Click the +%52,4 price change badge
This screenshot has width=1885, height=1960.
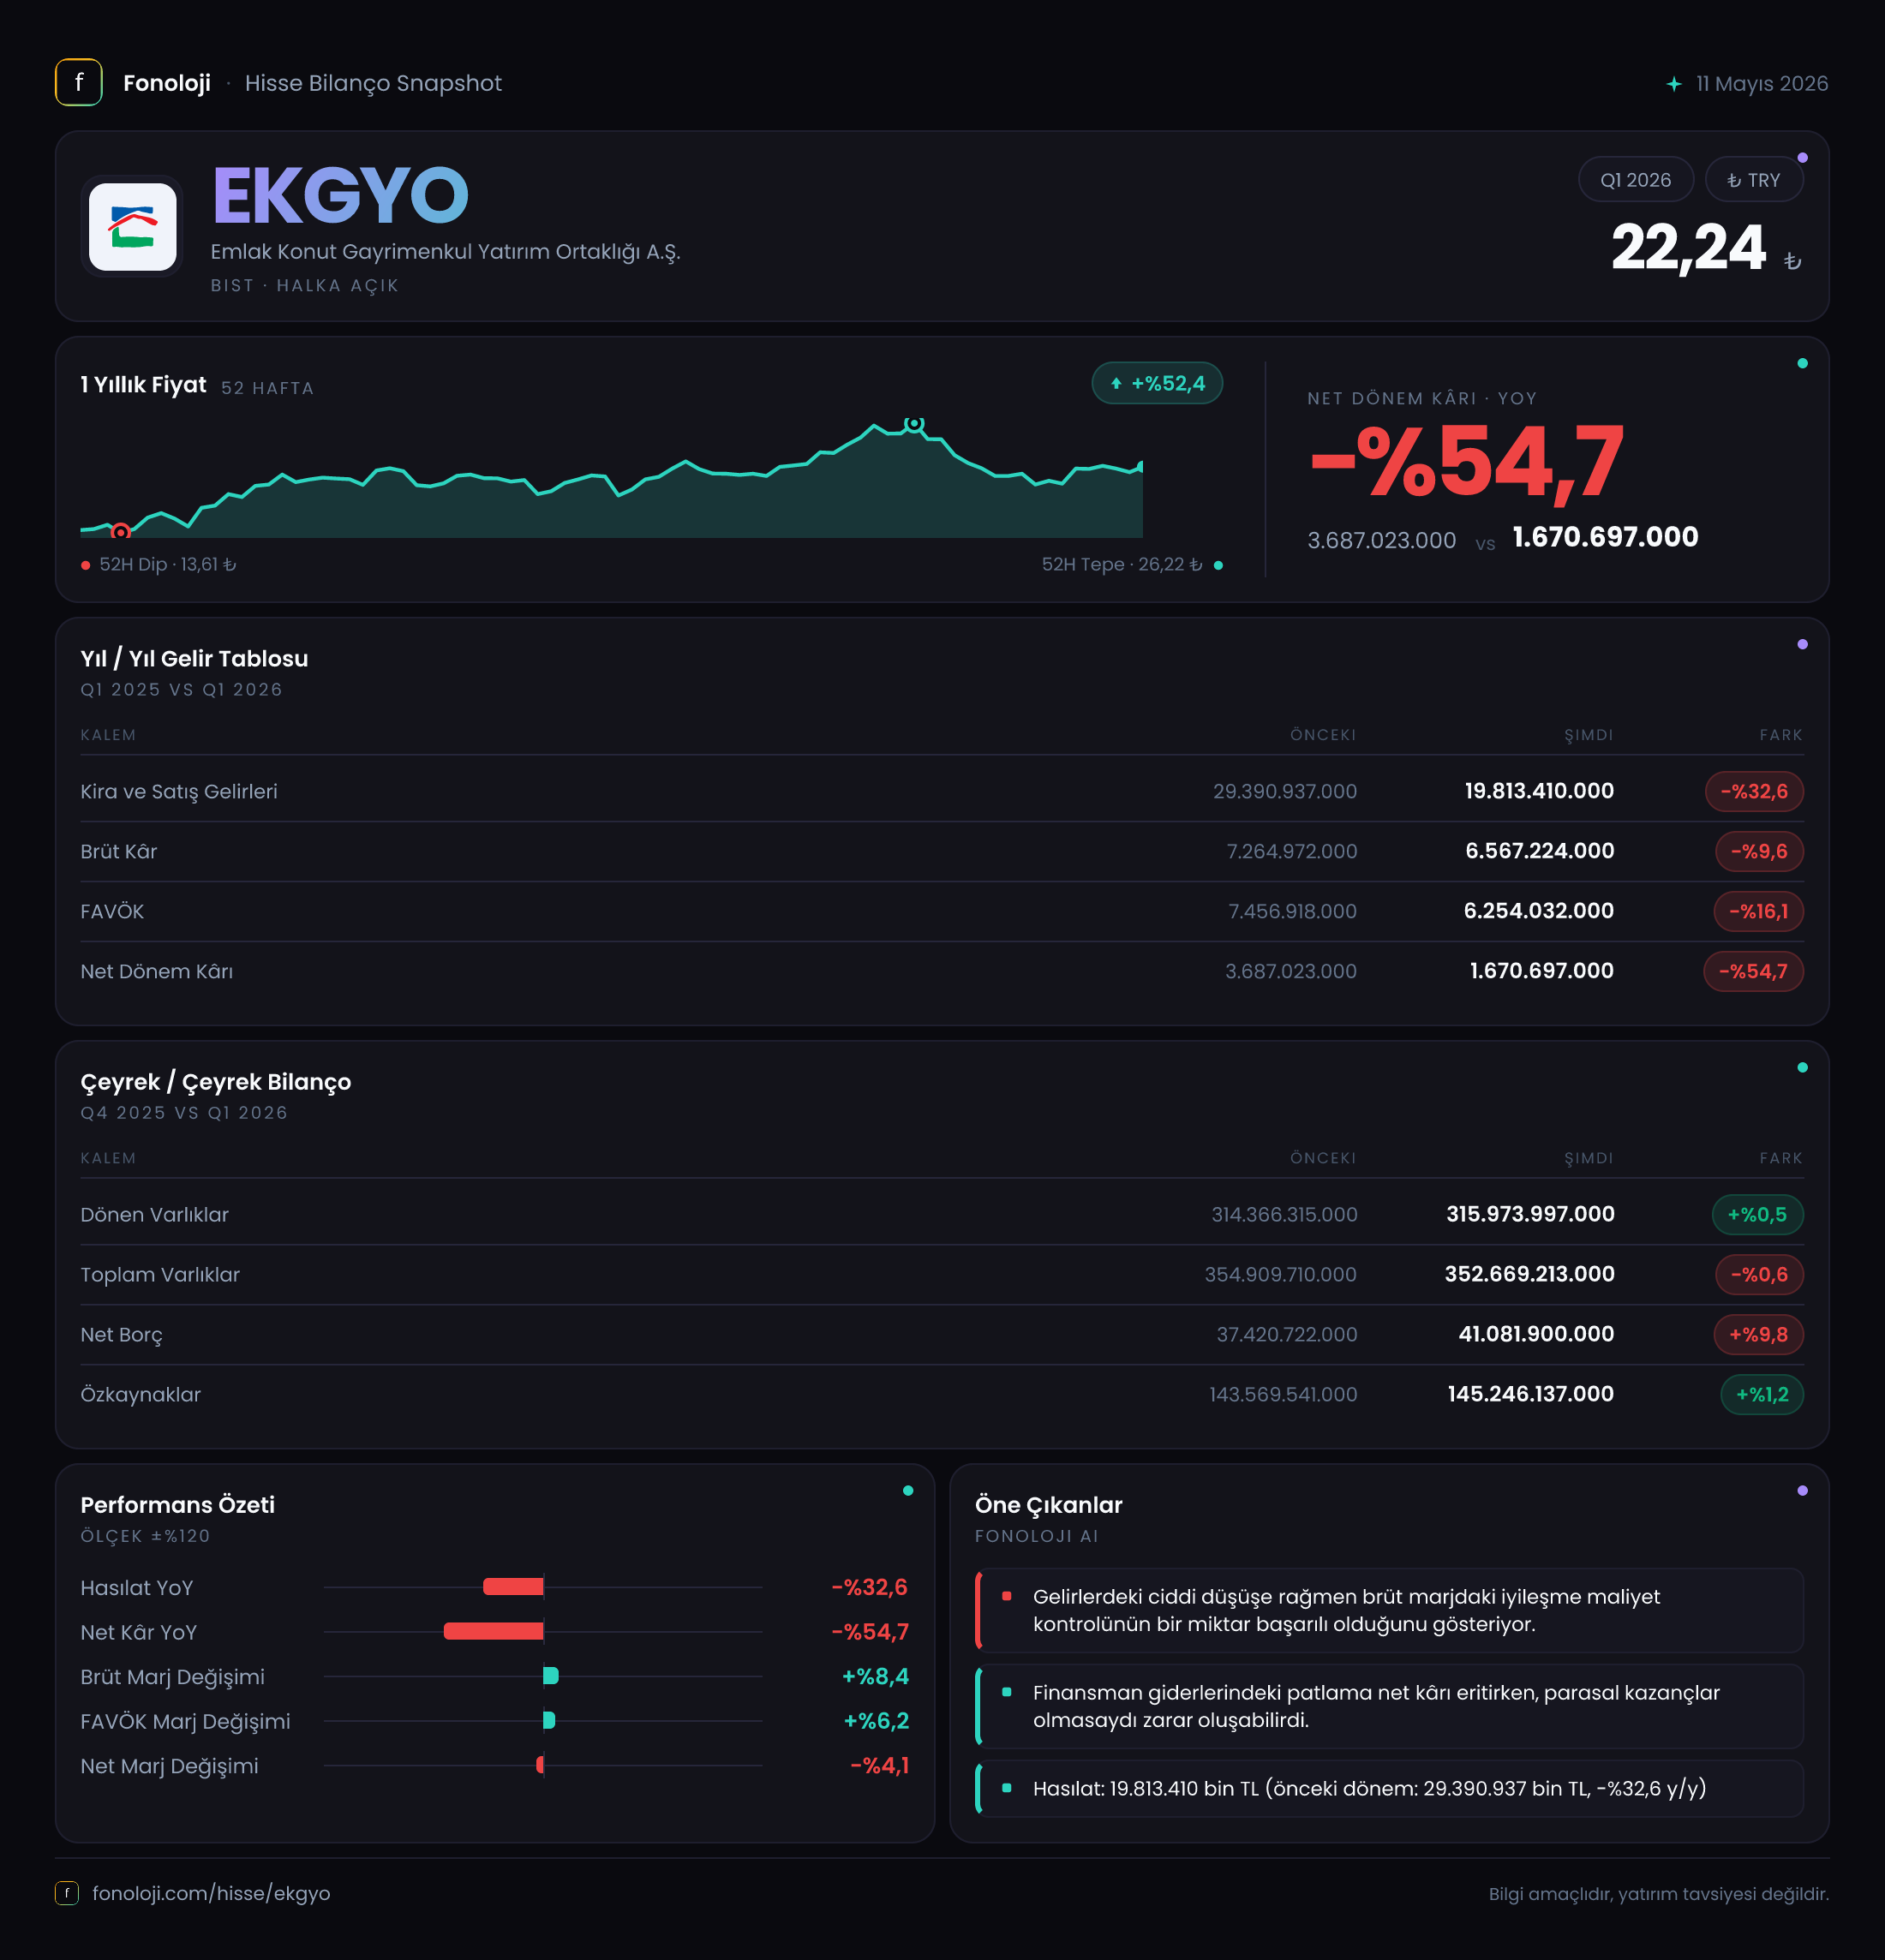coord(1157,383)
